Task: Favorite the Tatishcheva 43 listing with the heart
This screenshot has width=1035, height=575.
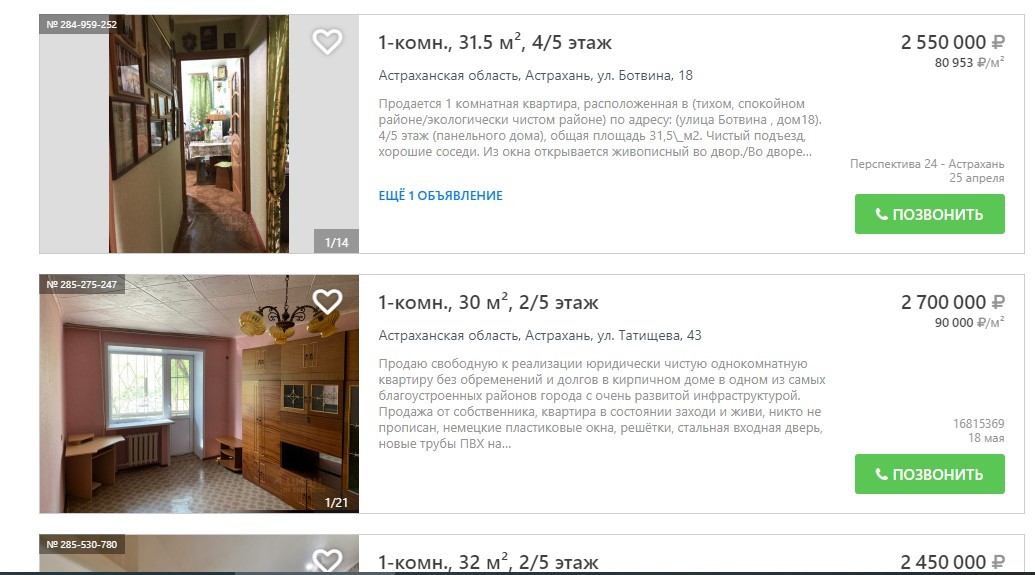Action: [327, 302]
